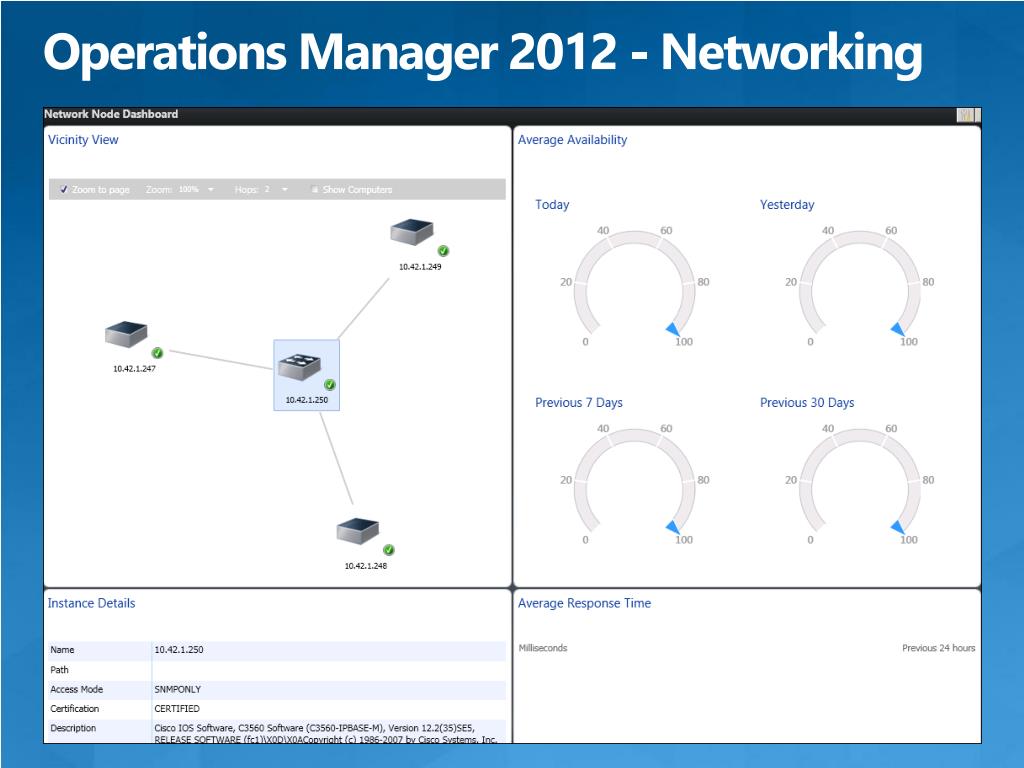This screenshot has width=1024, height=768.
Task: Click the Cisco IOS Software description text
Action: coord(326,733)
